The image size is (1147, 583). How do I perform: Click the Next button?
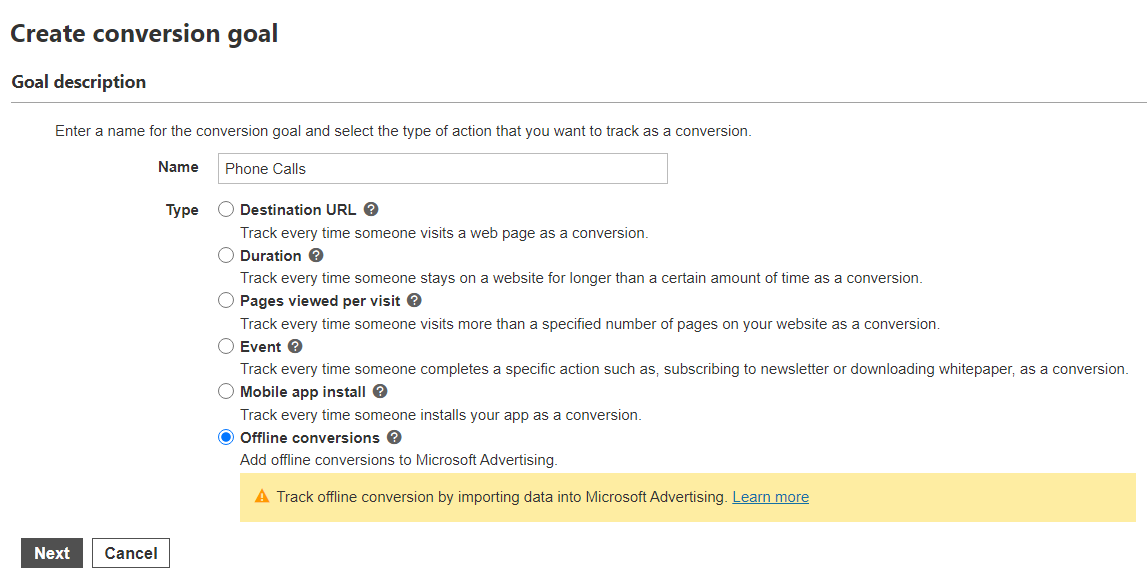(51, 552)
